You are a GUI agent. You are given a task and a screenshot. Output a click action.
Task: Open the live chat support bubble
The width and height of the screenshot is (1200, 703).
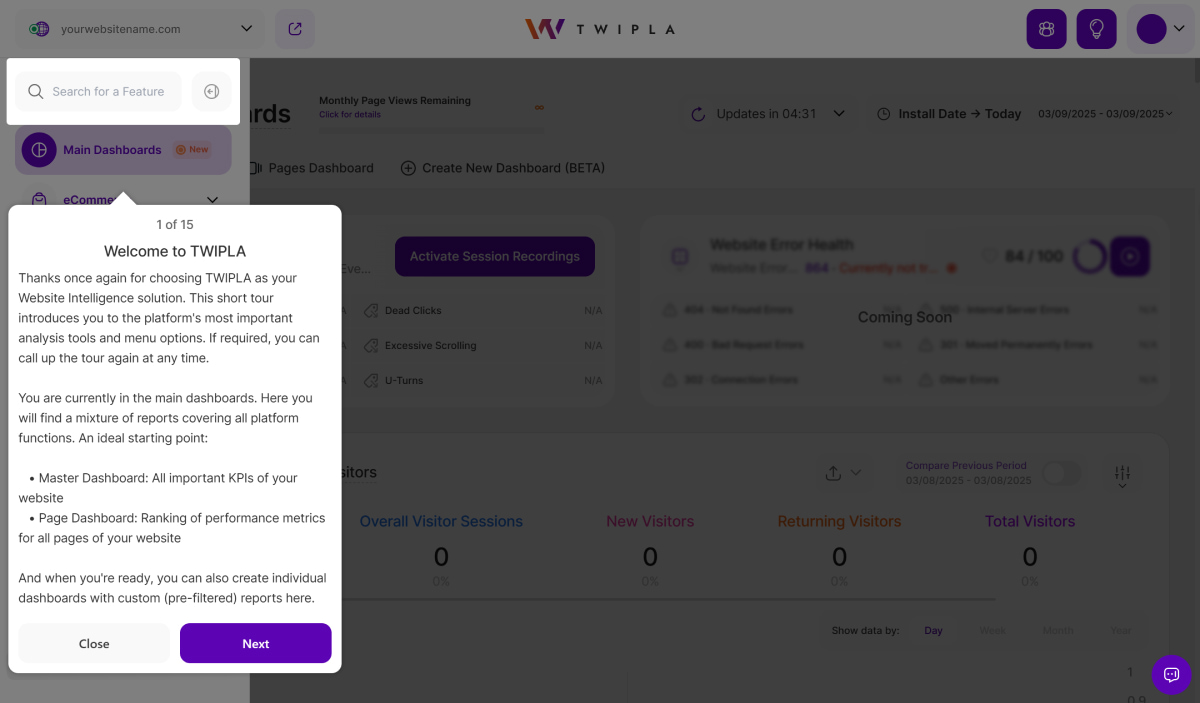click(1171, 674)
